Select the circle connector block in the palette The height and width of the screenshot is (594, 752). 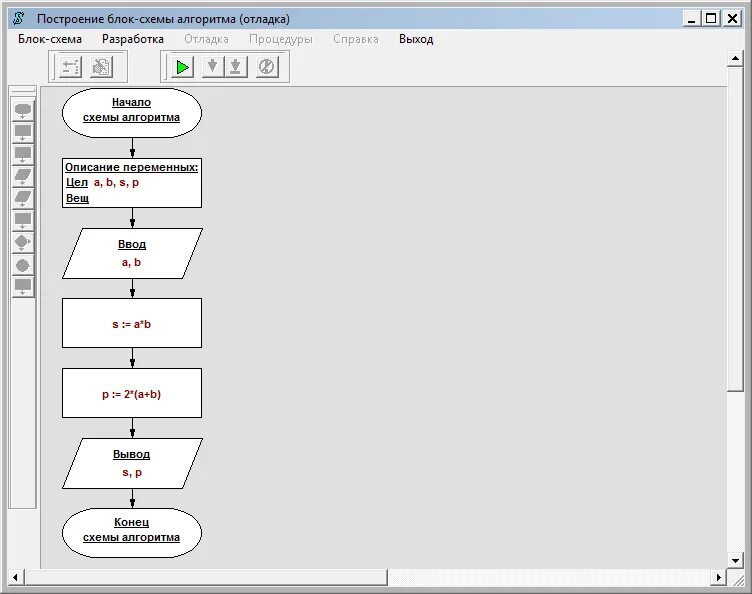pos(23,265)
